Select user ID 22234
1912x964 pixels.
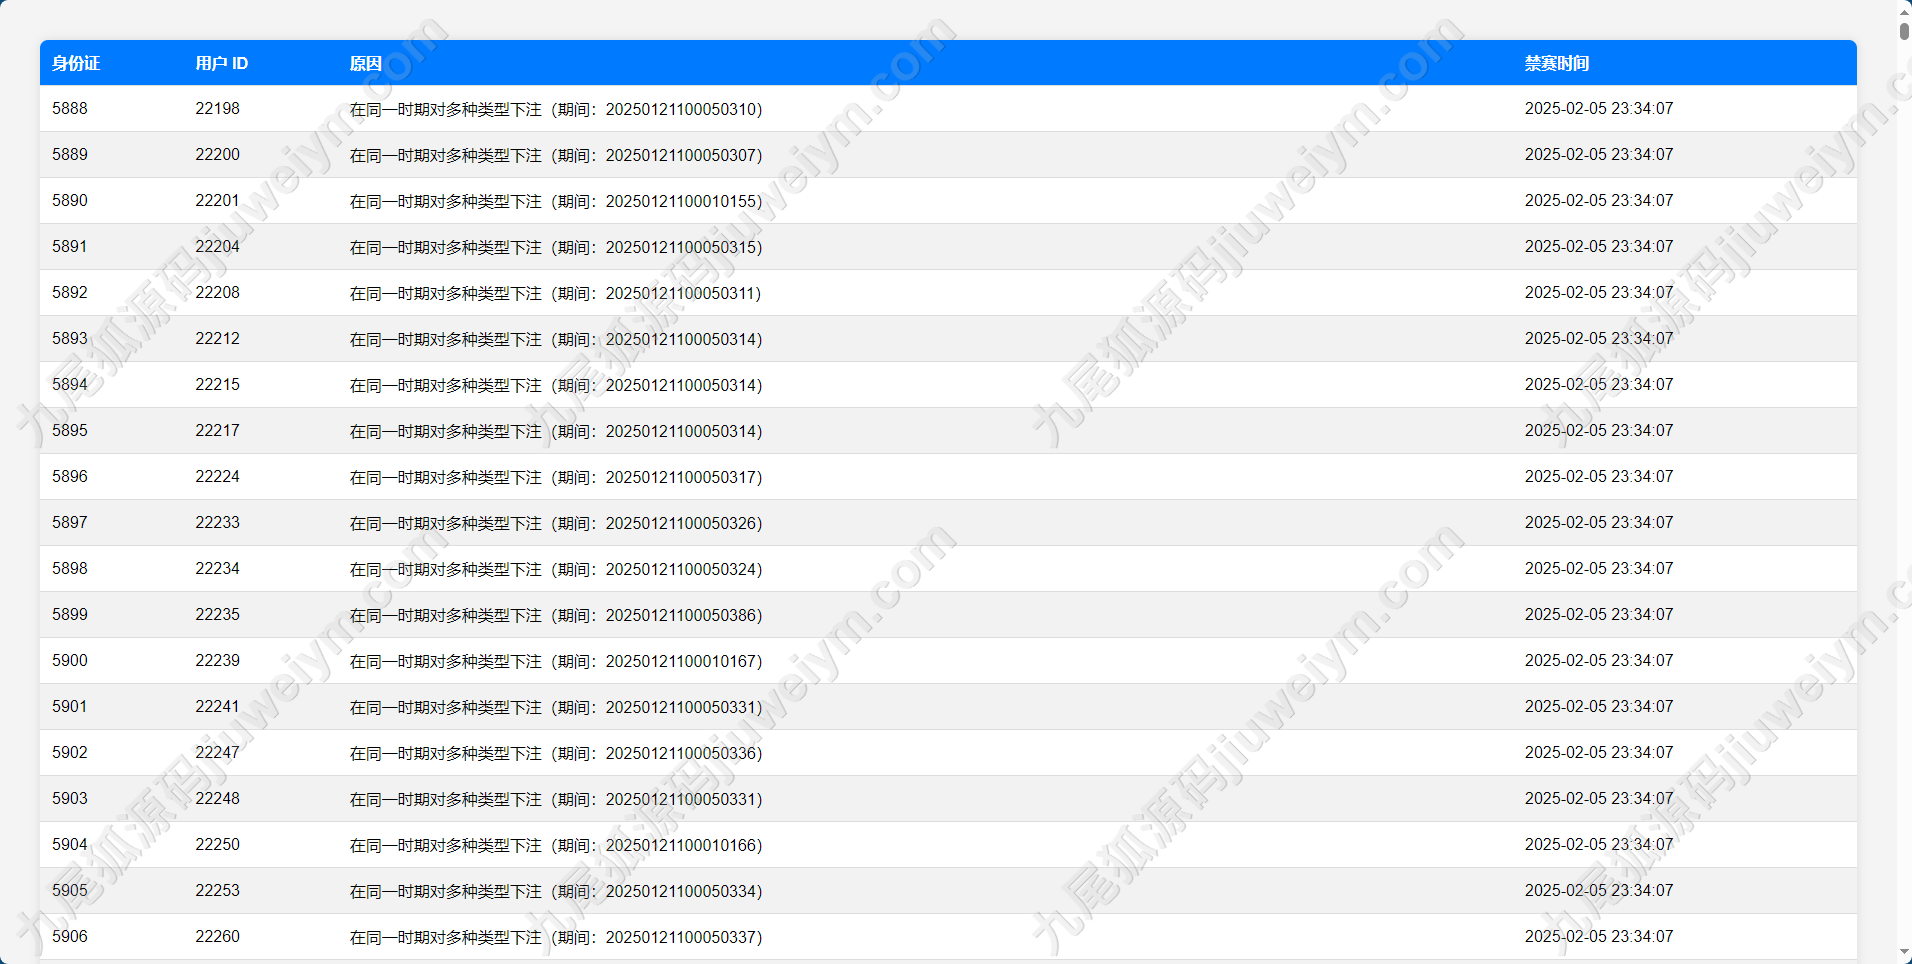[x=217, y=568]
